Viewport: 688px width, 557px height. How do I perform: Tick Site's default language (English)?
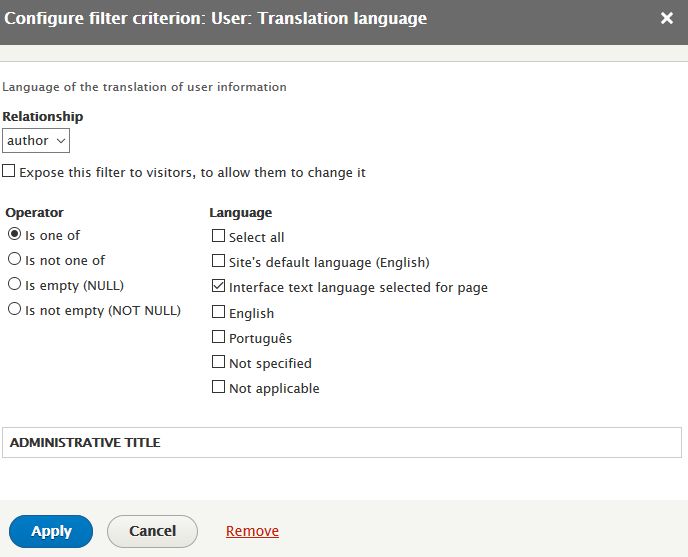tap(218, 261)
